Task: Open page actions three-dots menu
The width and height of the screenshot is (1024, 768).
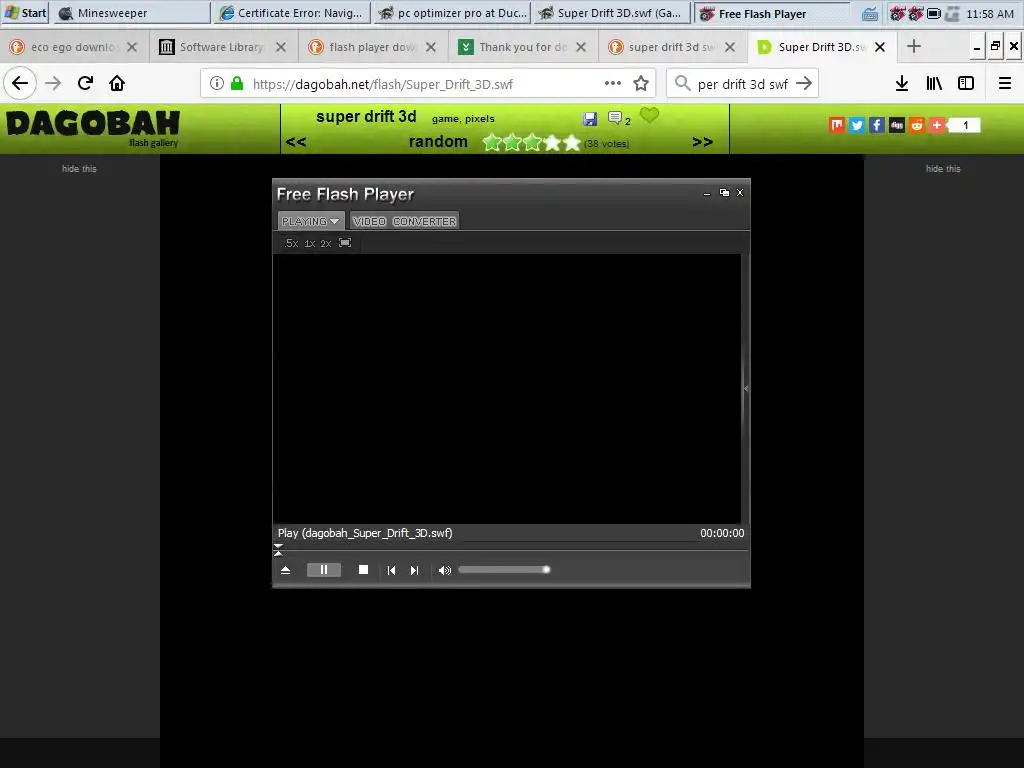Action: coord(613,83)
